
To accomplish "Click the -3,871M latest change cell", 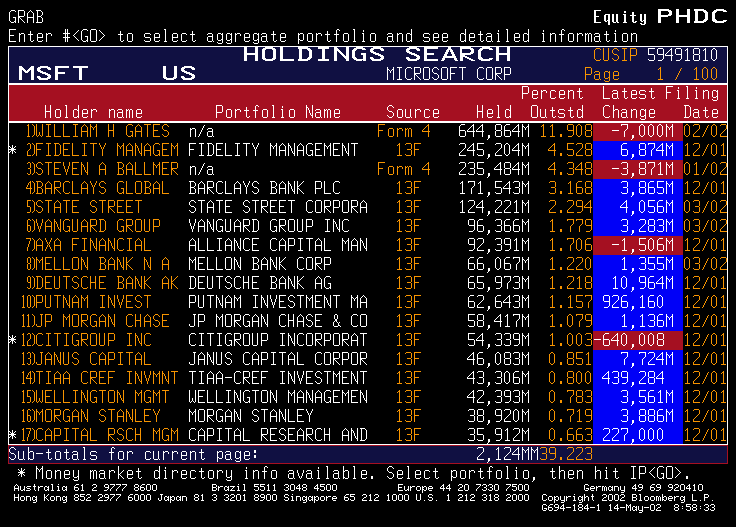I will 638,169.
